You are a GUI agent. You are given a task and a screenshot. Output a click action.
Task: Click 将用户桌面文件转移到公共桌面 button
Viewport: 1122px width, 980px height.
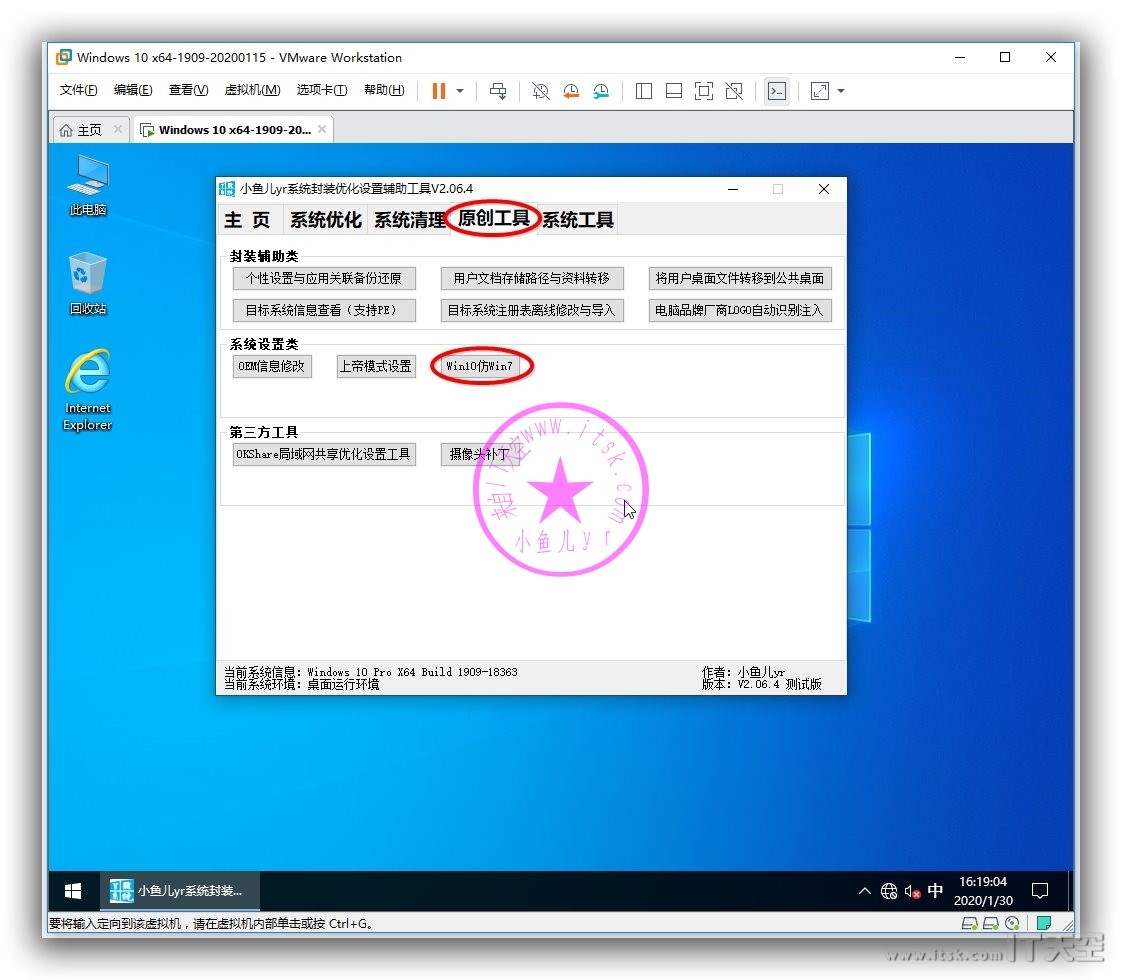point(740,278)
